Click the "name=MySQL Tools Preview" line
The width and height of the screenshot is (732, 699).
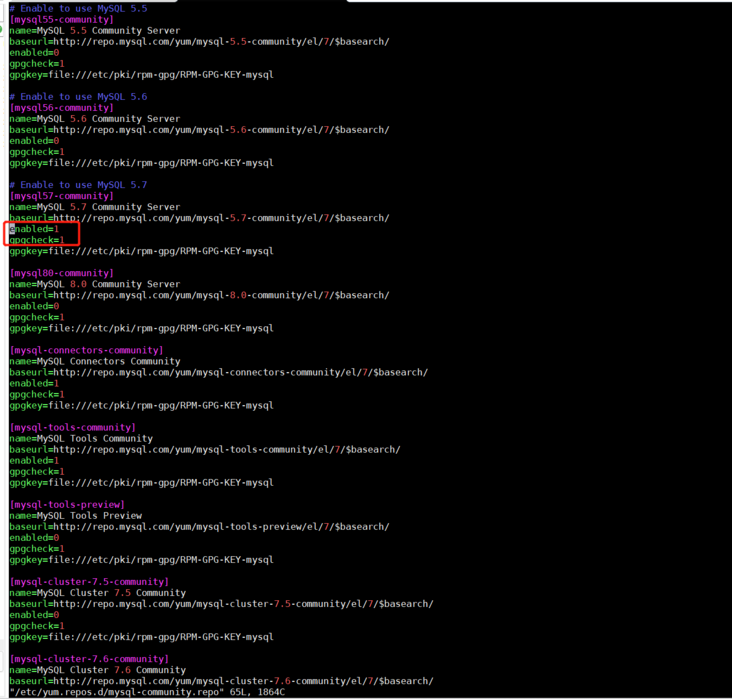pos(76,515)
